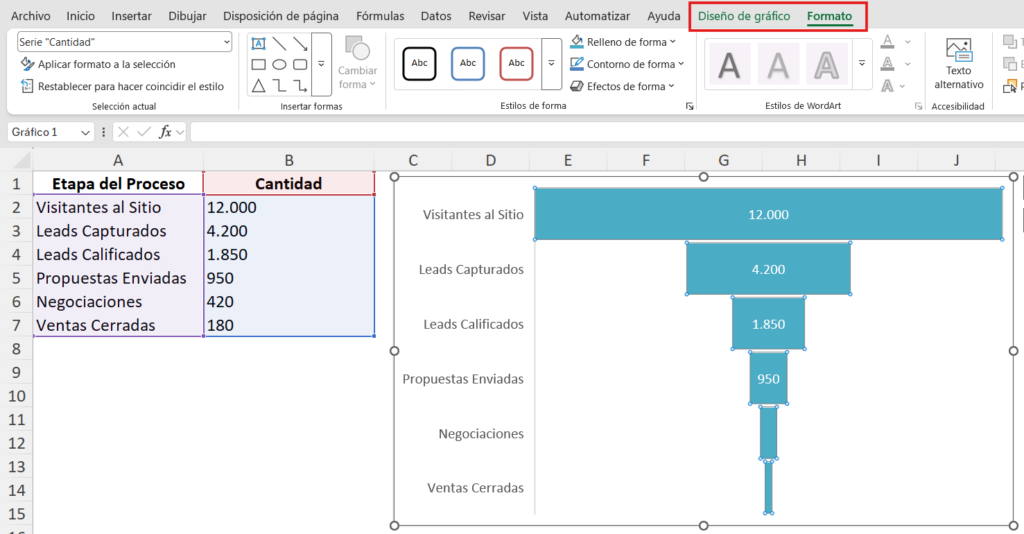The width and height of the screenshot is (1024, 534).
Task: Open the text fill dropdown arrow
Action: [x=907, y=42]
